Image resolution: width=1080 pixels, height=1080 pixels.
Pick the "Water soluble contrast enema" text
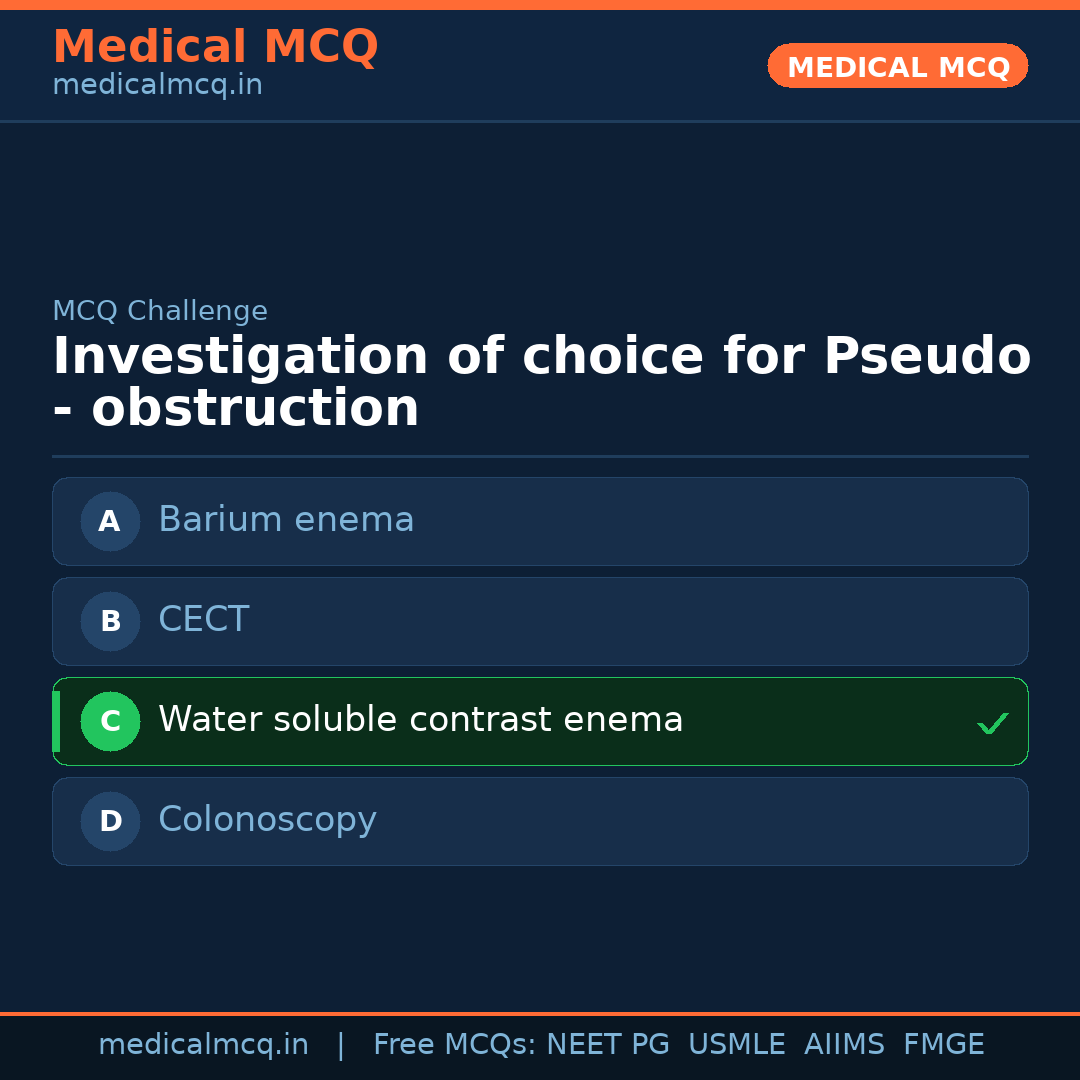click(420, 720)
